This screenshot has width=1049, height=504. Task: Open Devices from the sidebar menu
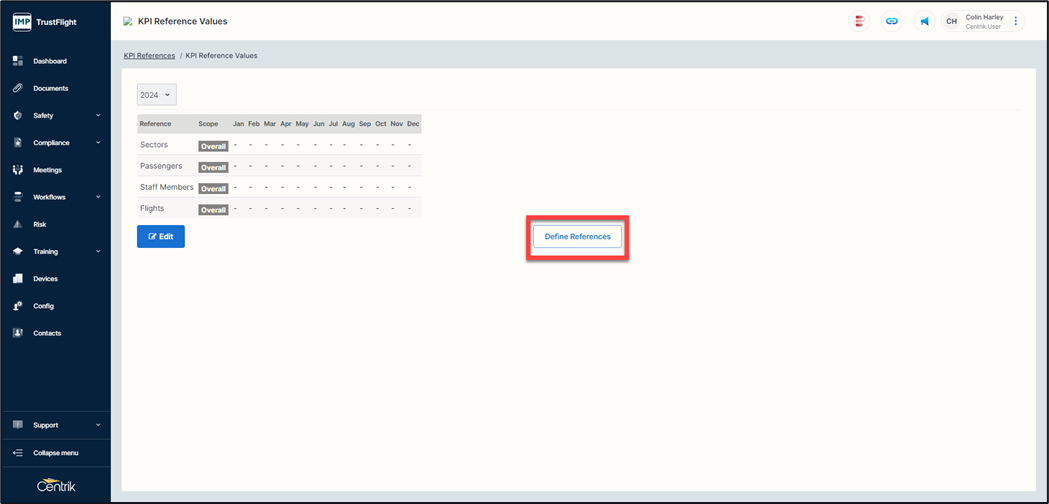coord(45,278)
